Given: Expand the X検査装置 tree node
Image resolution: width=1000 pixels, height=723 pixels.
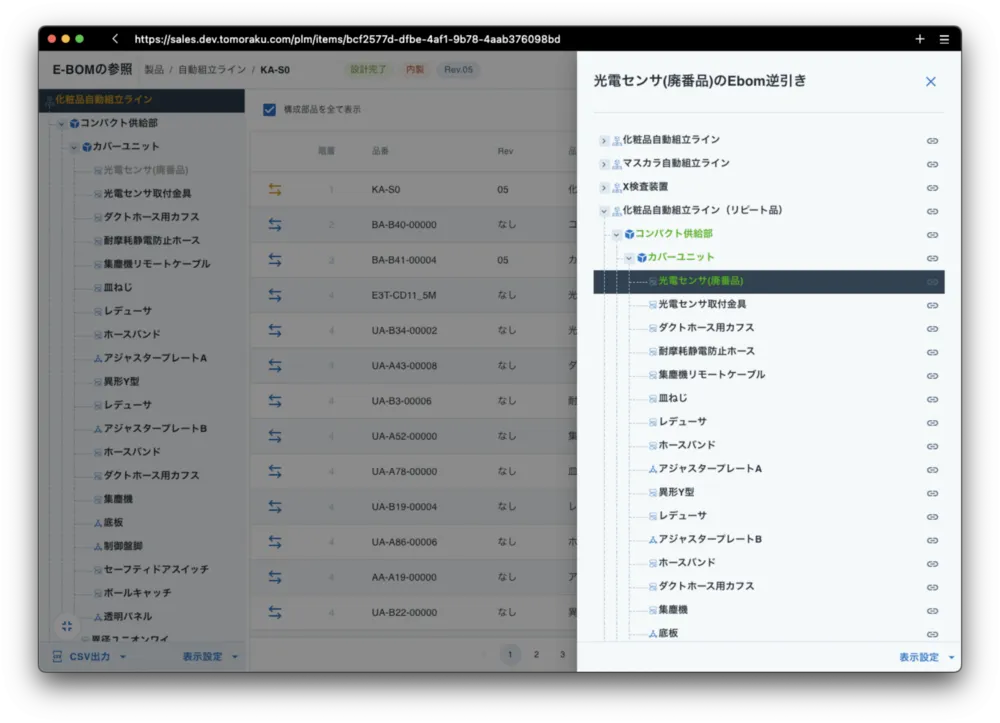Looking at the screenshot, I should pos(603,187).
